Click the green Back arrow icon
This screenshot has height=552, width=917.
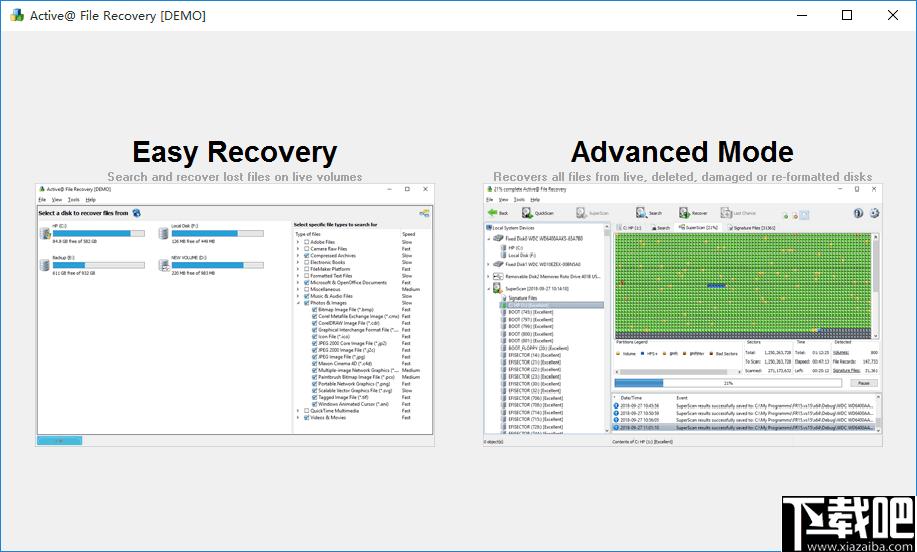(493, 213)
